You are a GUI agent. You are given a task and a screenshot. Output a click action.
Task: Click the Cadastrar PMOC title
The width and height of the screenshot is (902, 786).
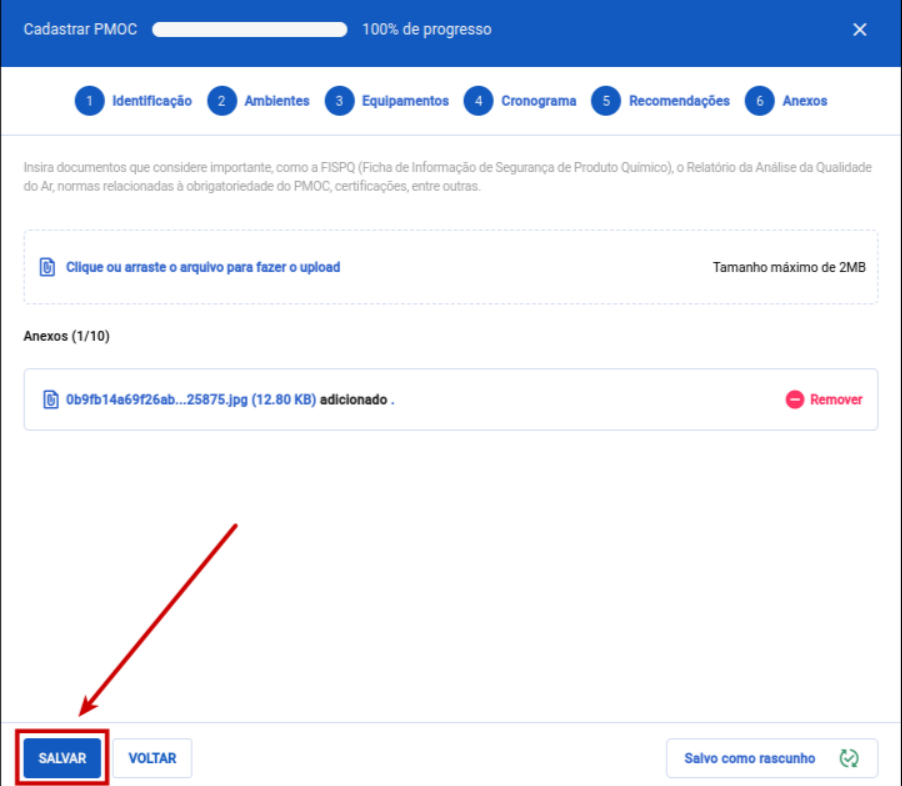pos(81,29)
